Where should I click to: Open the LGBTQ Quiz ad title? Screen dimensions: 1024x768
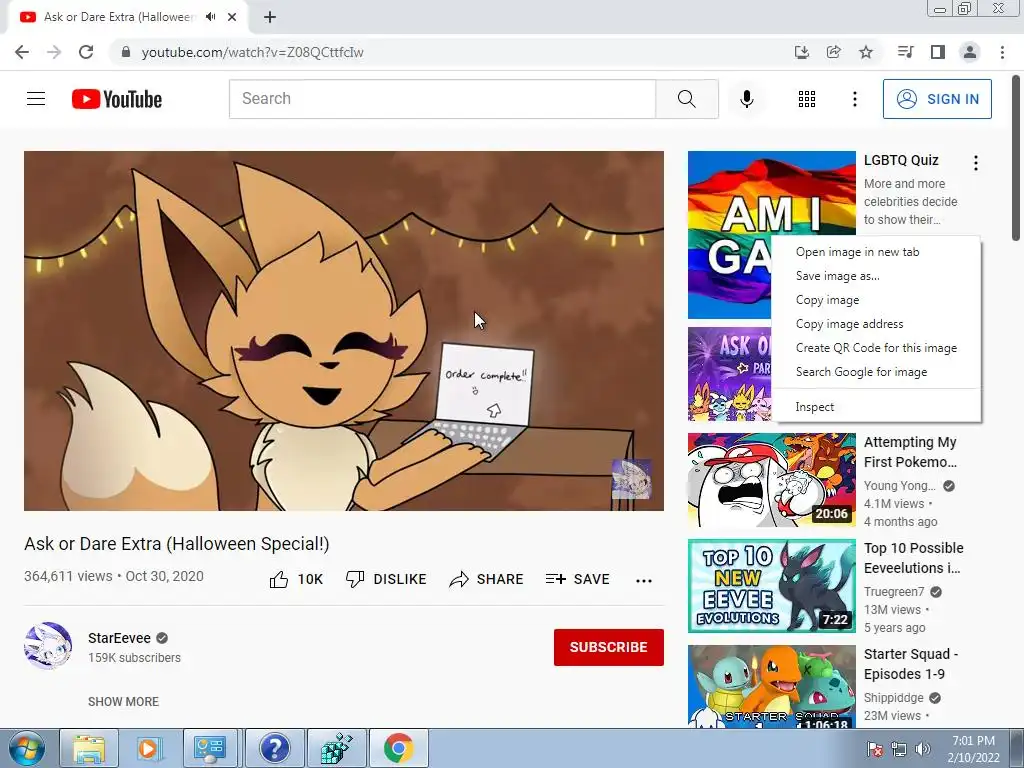tap(901, 160)
